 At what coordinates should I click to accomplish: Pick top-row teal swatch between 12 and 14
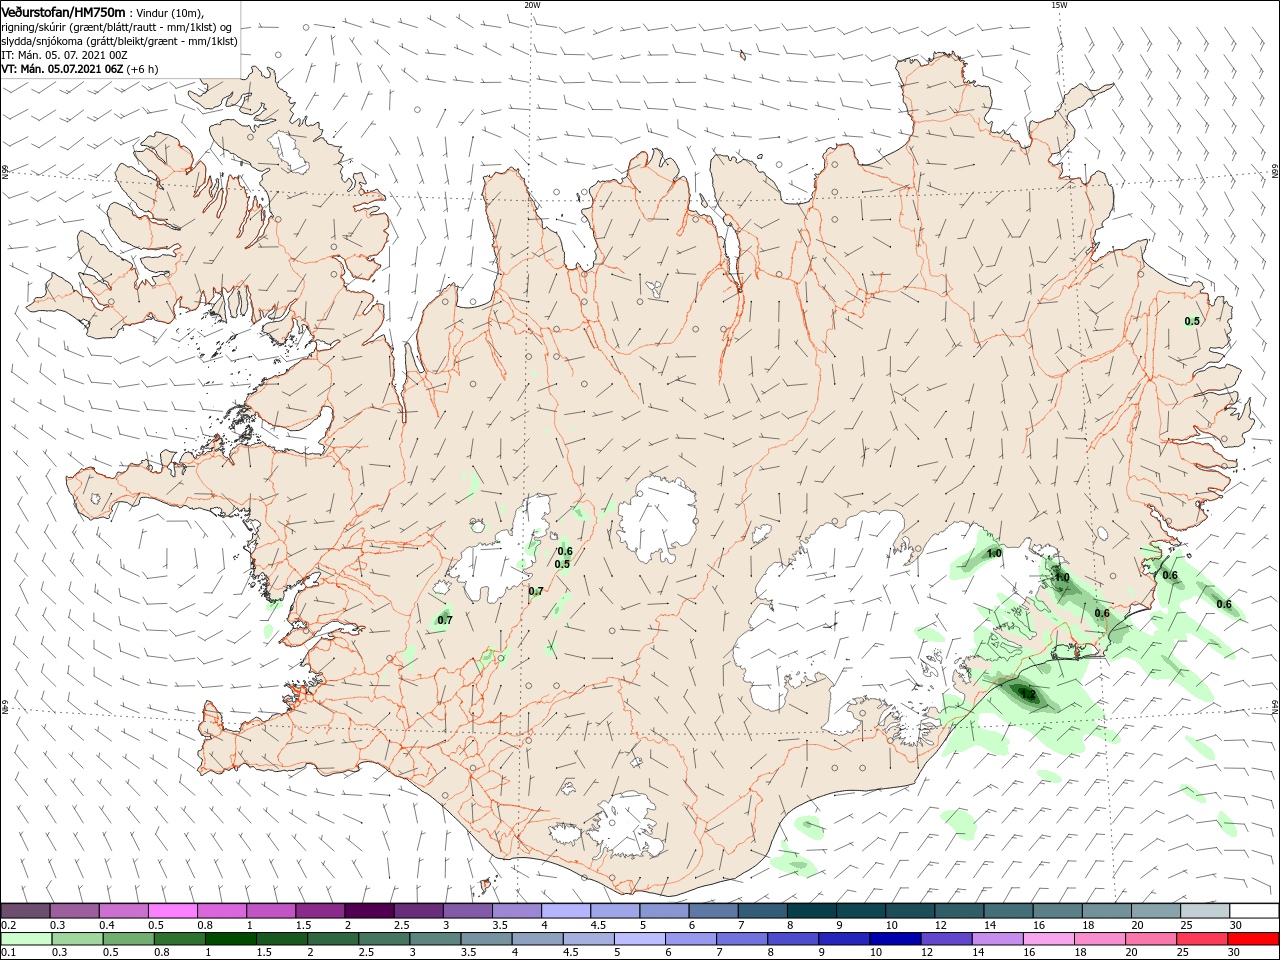[x=959, y=911]
